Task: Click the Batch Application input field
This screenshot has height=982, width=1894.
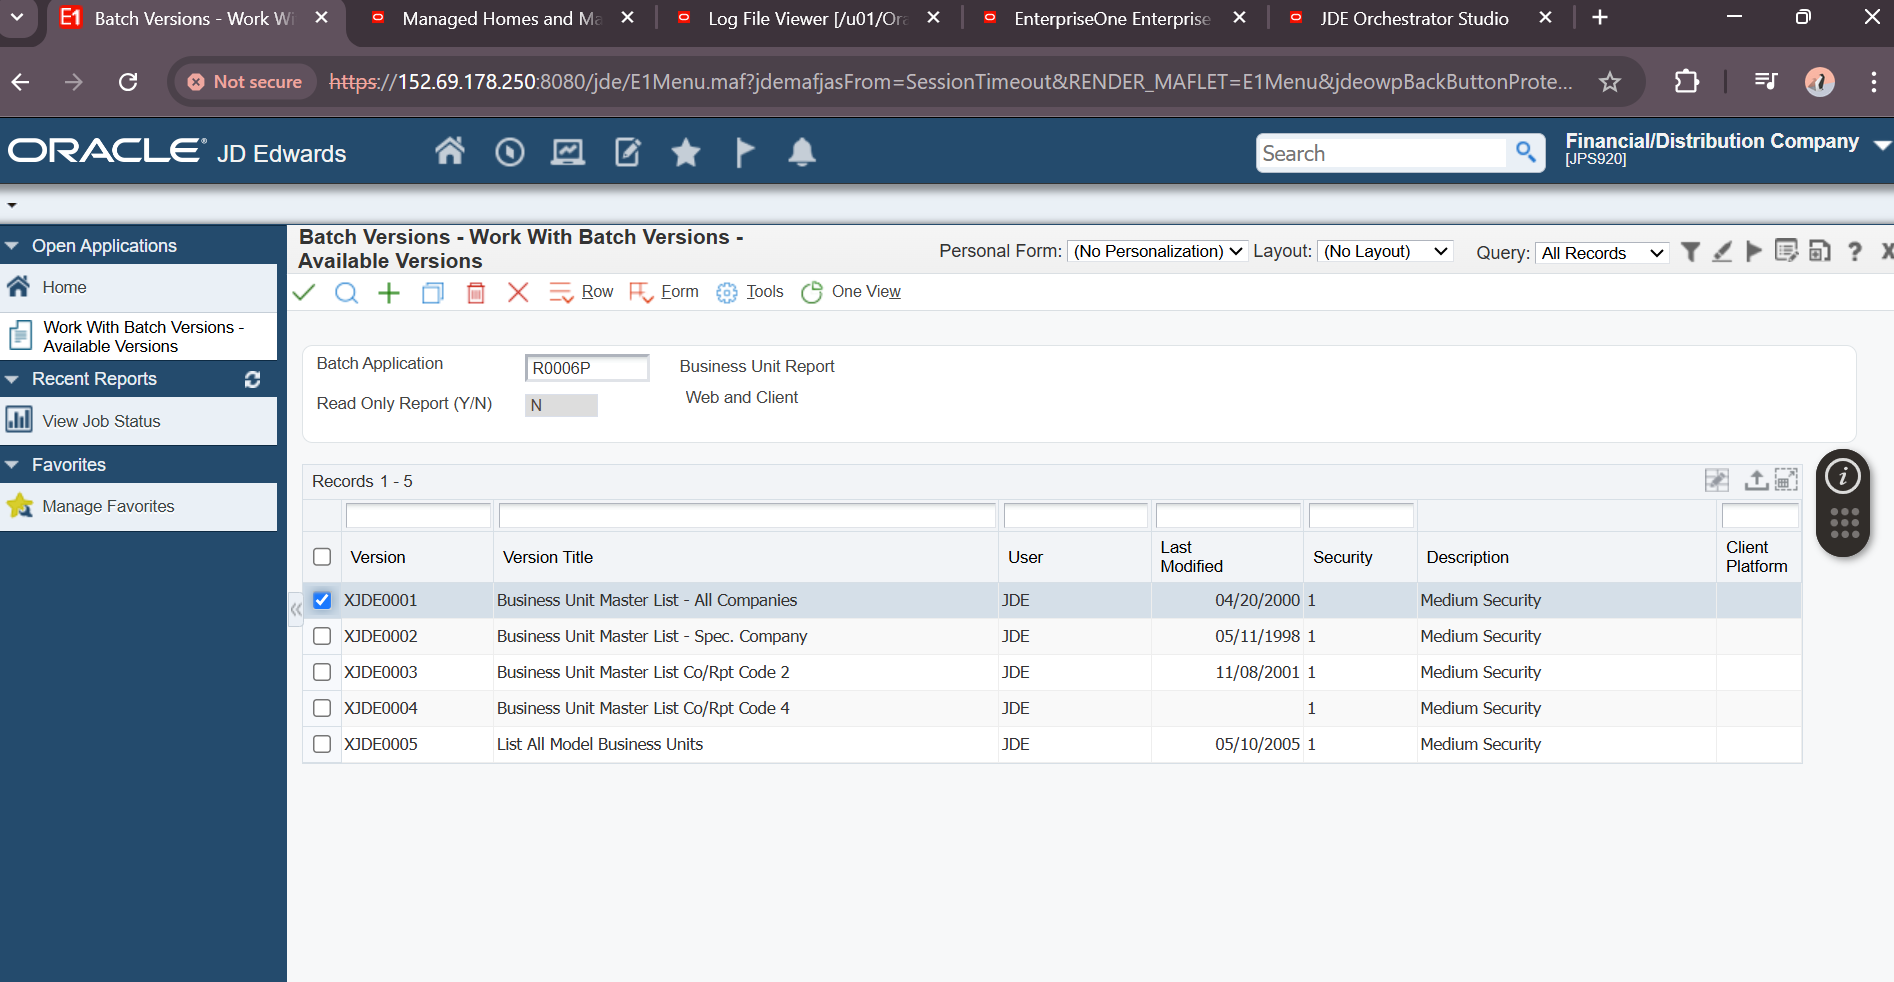Action: (586, 368)
